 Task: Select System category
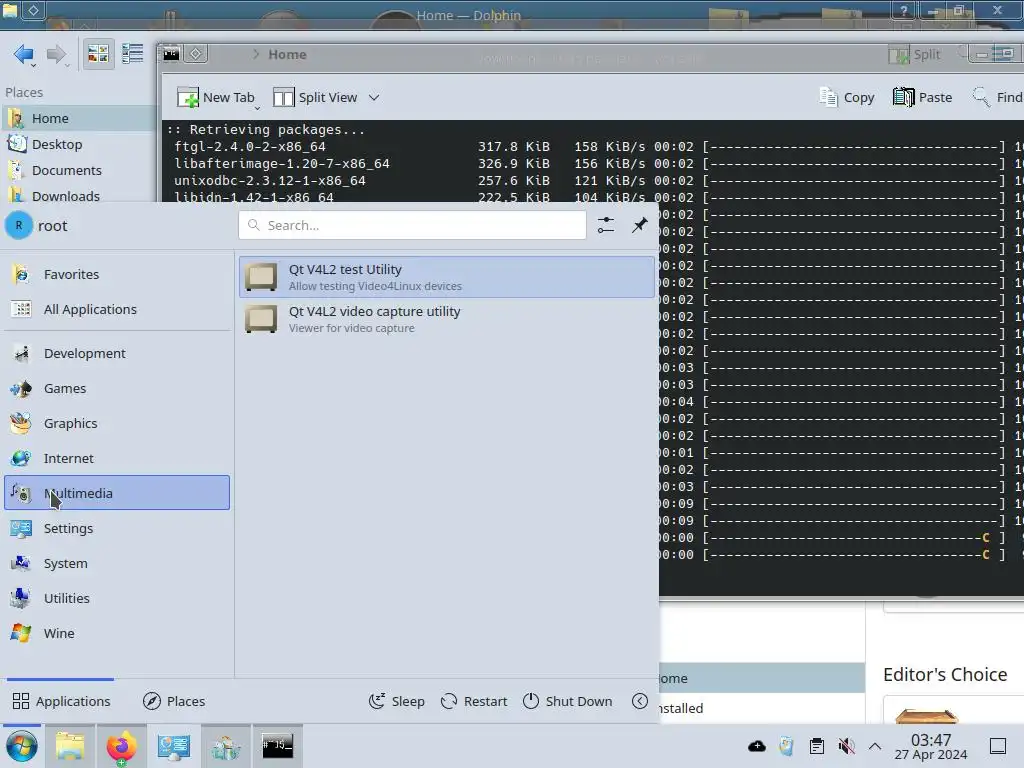tap(117, 564)
